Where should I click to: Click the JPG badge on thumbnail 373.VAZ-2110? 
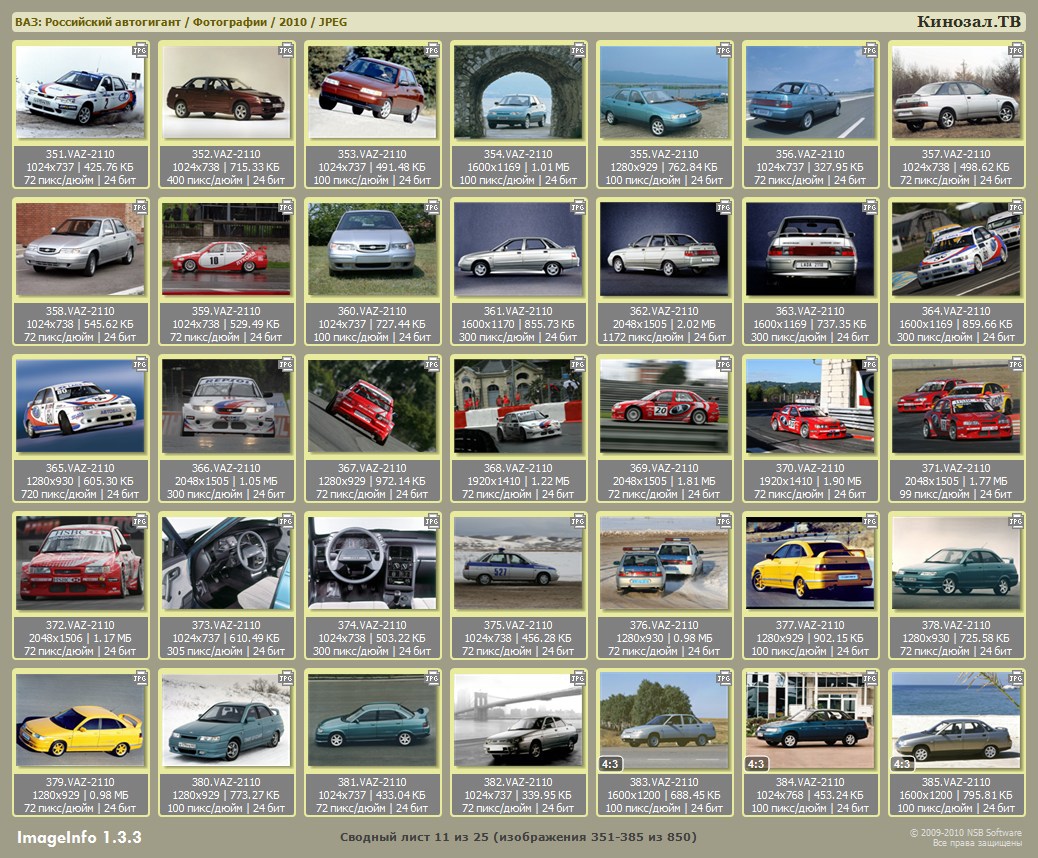286,521
